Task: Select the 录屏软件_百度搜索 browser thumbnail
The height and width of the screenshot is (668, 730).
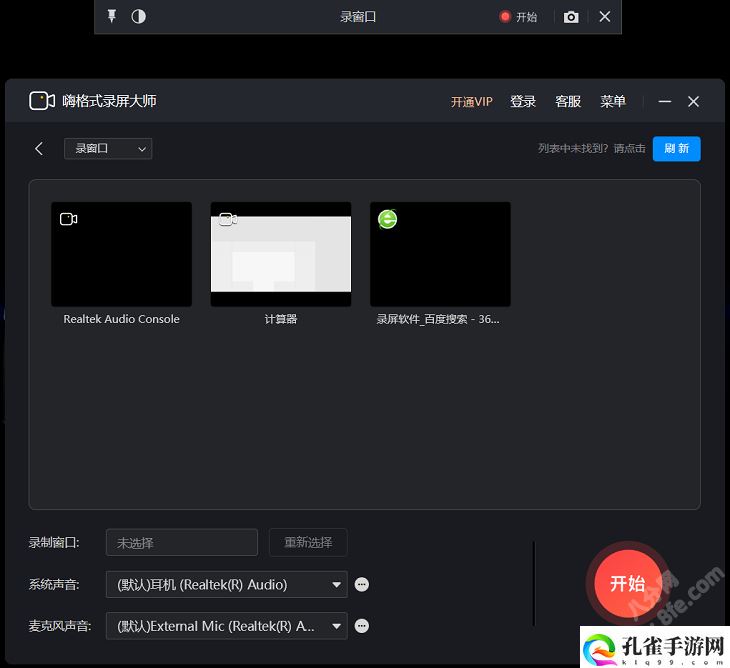Action: [x=440, y=254]
